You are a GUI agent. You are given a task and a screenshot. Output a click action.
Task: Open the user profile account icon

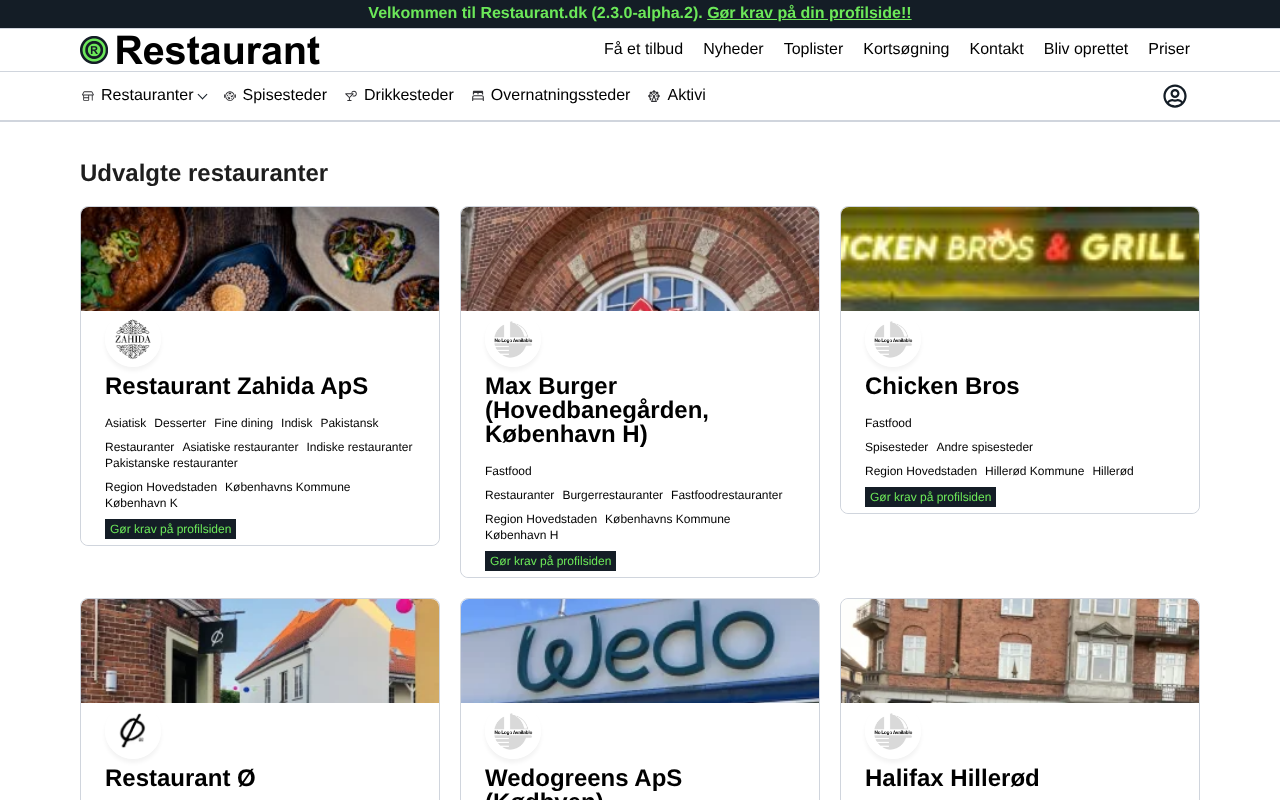tap(1175, 96)
